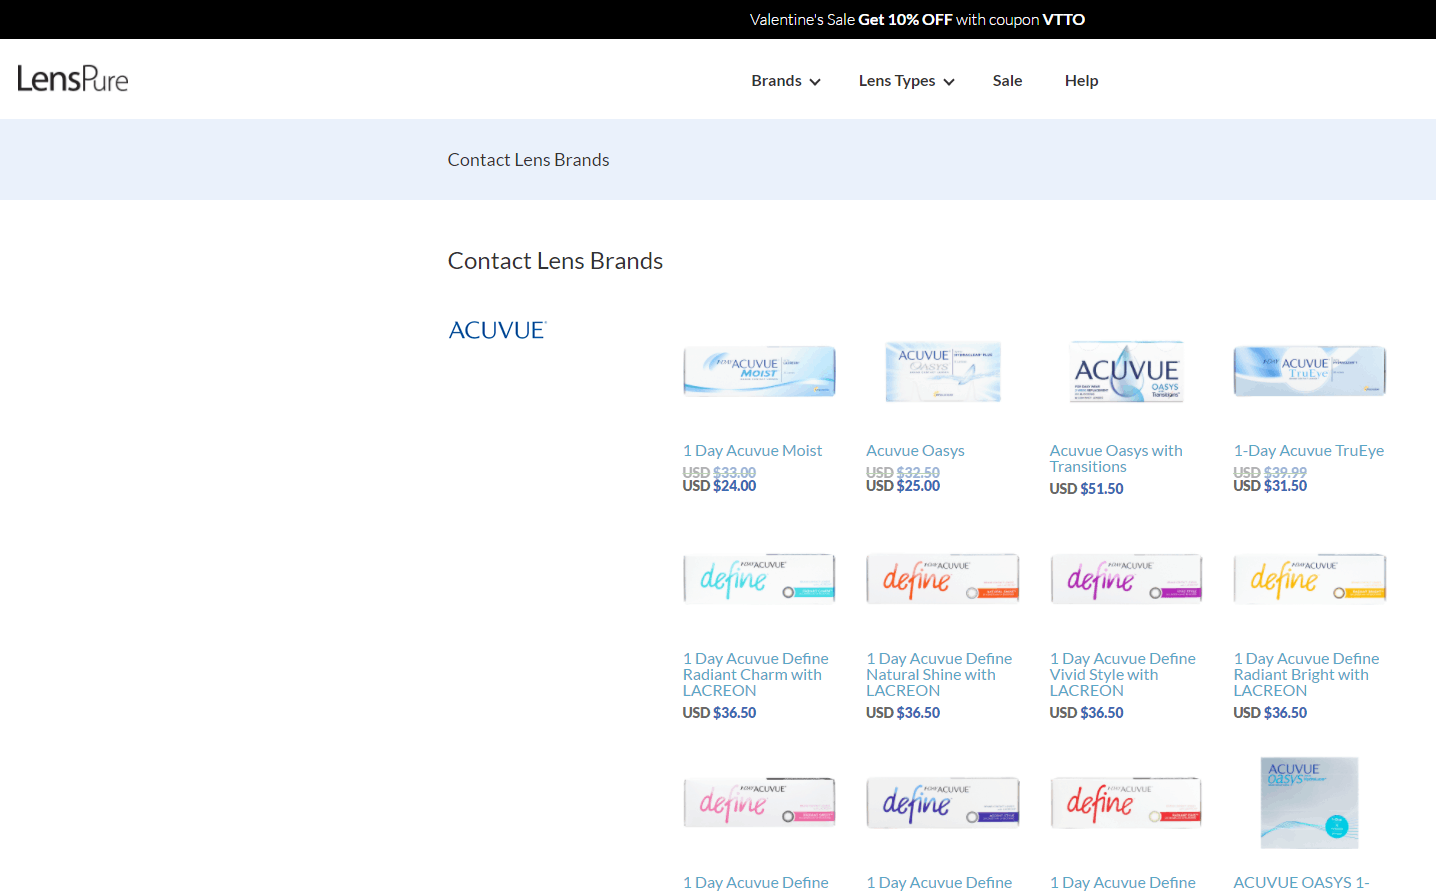Image resolution: width=1436 pixels, height=893 pixels.
Task: View the Acuvue Oasys with Transitions image
Action: [x=1127, y=371]
